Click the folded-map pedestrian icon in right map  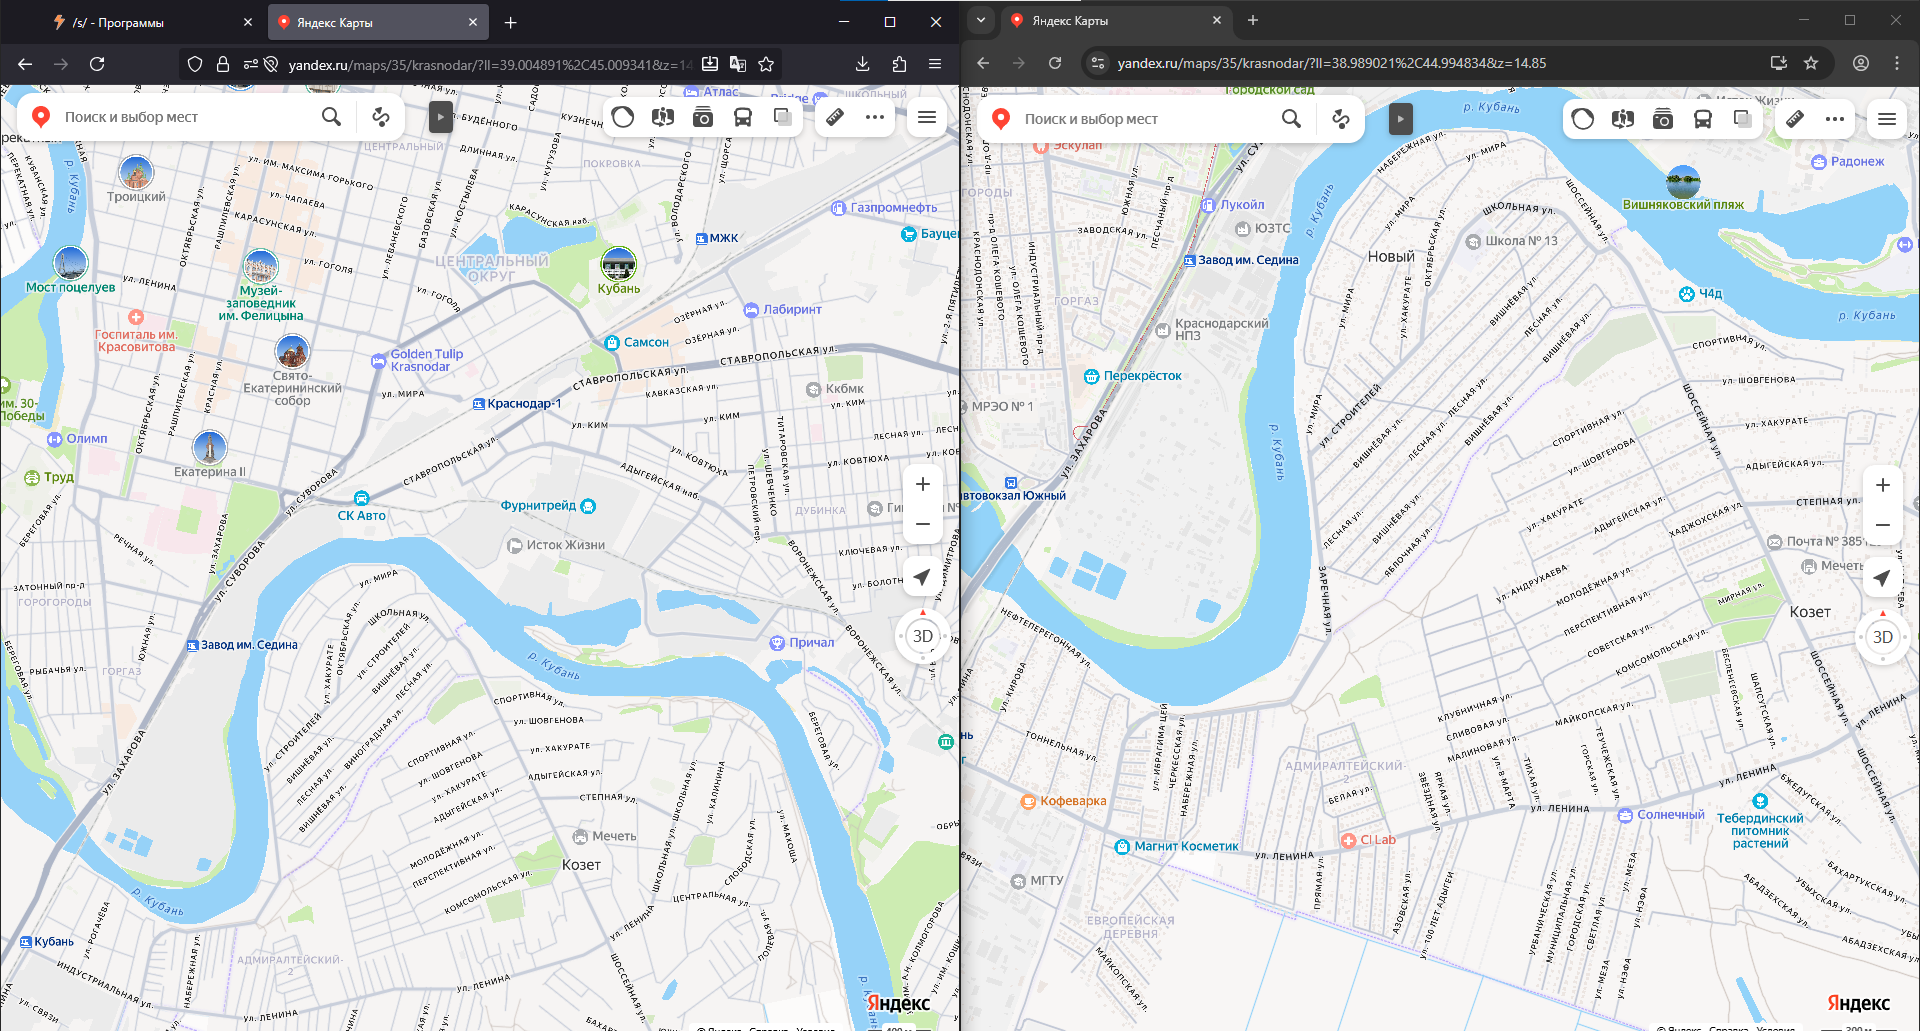click(1623, 119)
